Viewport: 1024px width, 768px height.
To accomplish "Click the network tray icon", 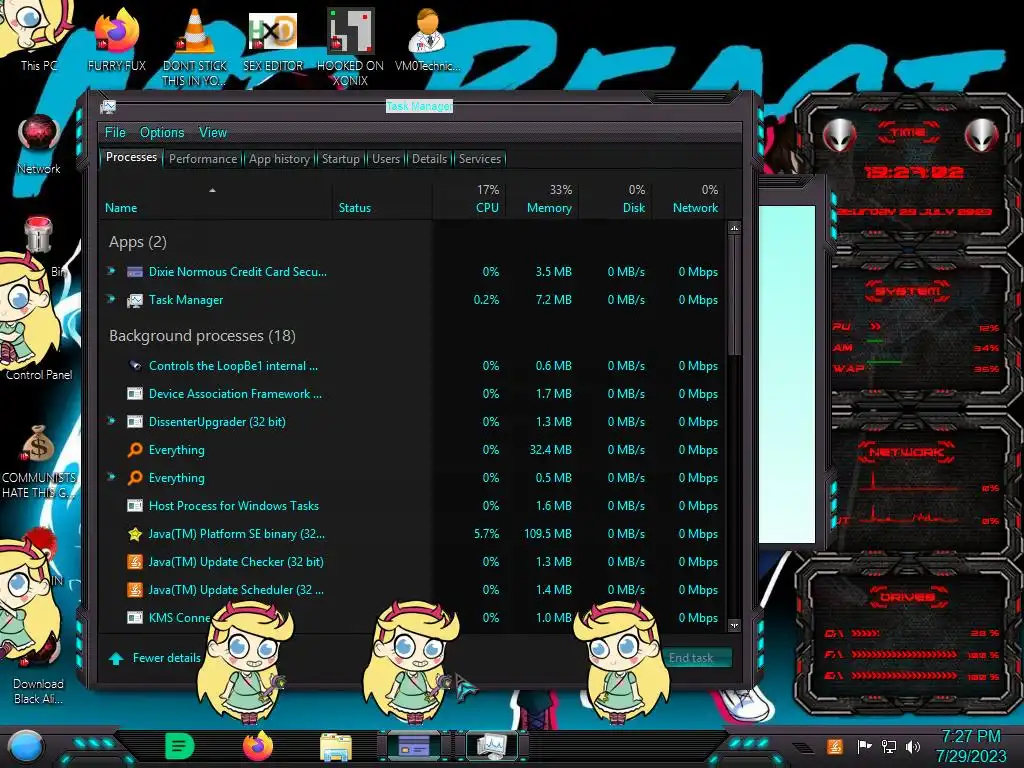I will pos(888,746).
